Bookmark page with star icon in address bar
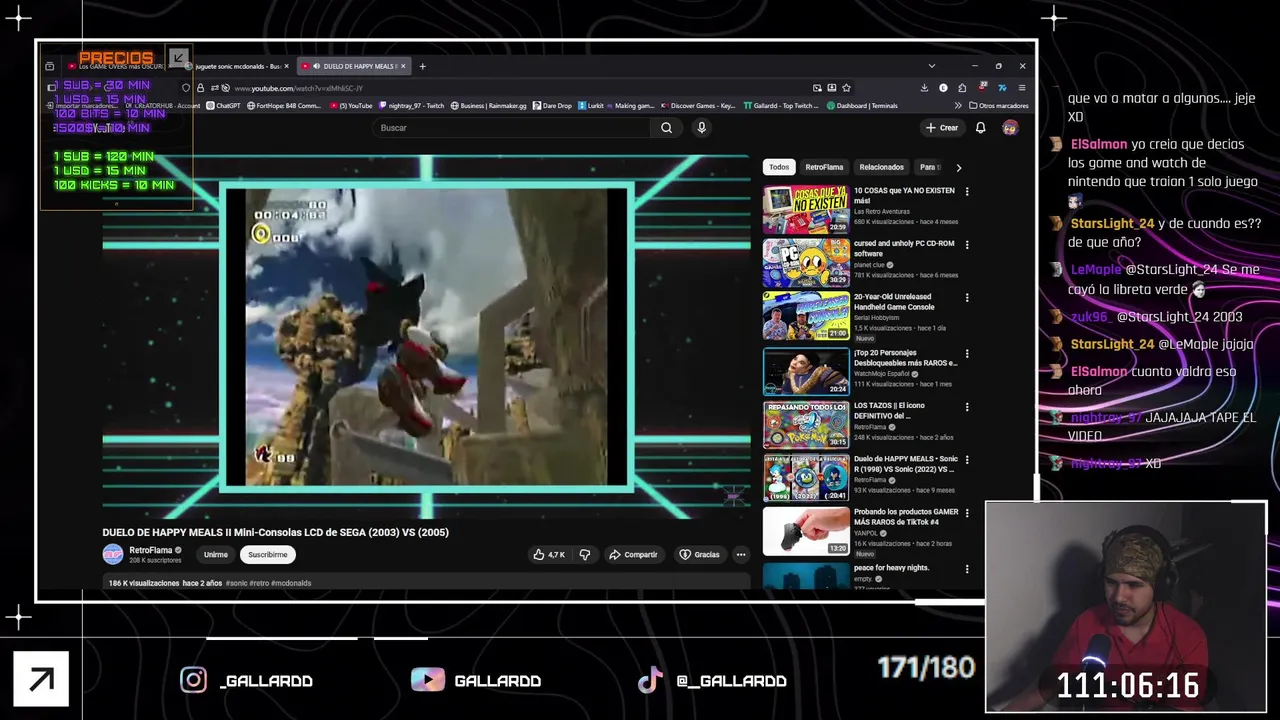The image size is (1280, 720). [x=846, y=88]
